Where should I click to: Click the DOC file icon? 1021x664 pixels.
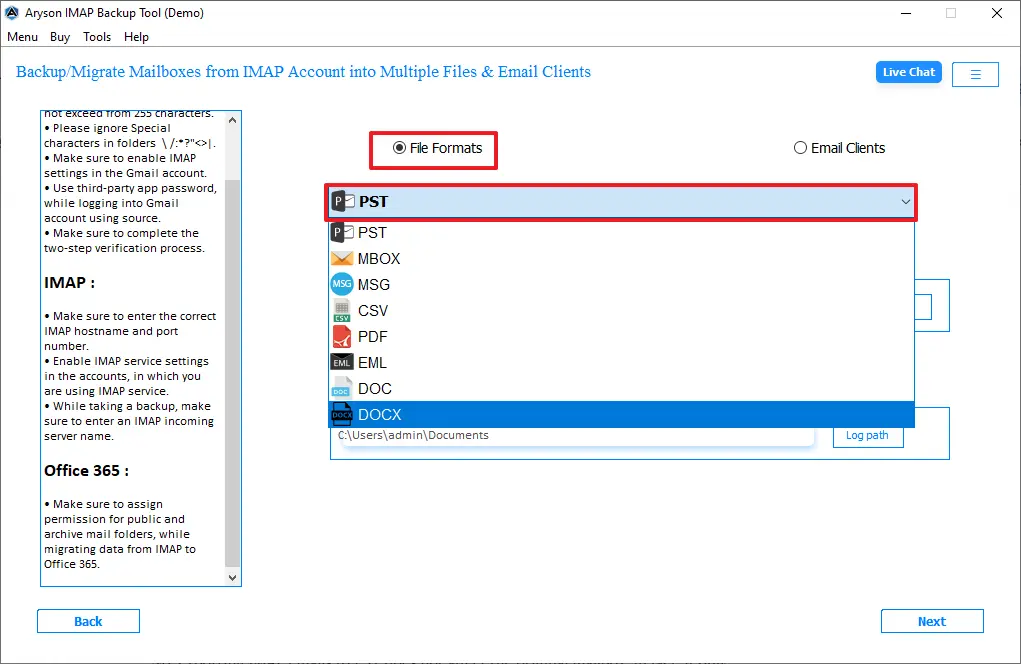coord(342,389)
